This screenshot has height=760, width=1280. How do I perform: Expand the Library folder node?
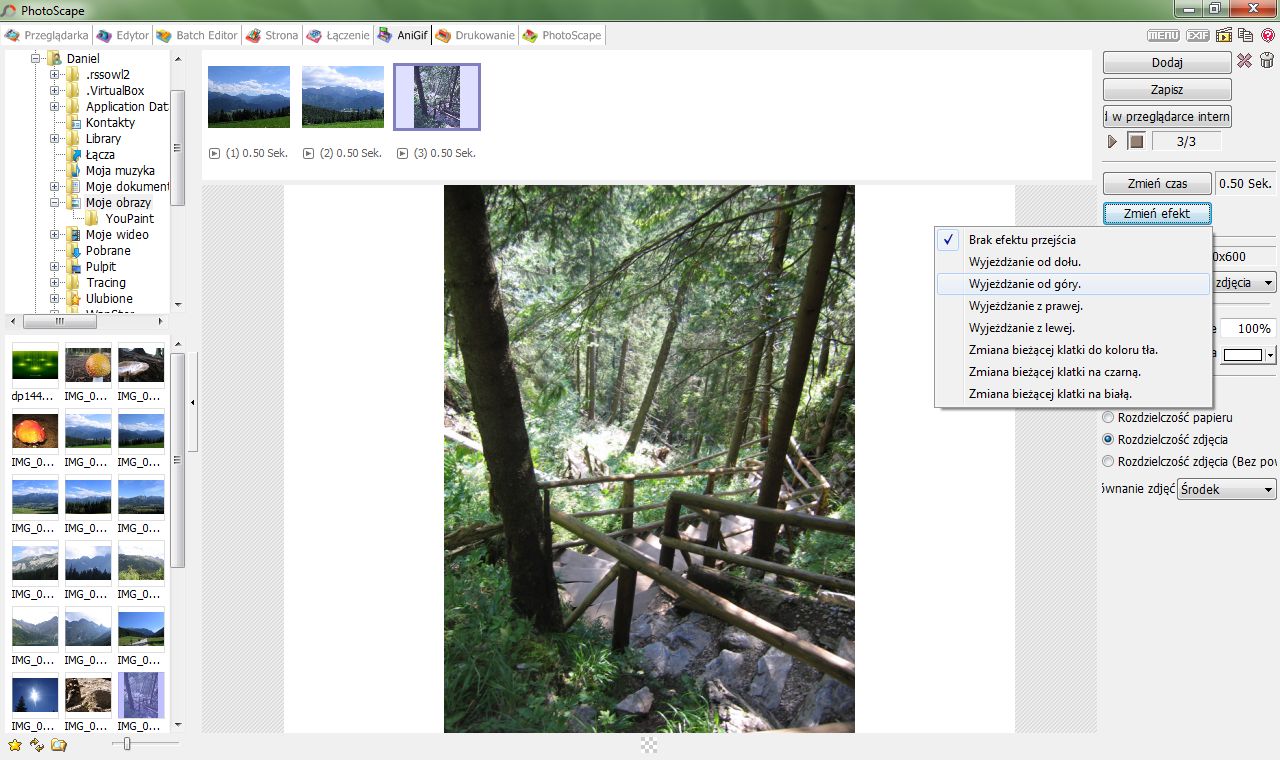[x=55, y=139]
